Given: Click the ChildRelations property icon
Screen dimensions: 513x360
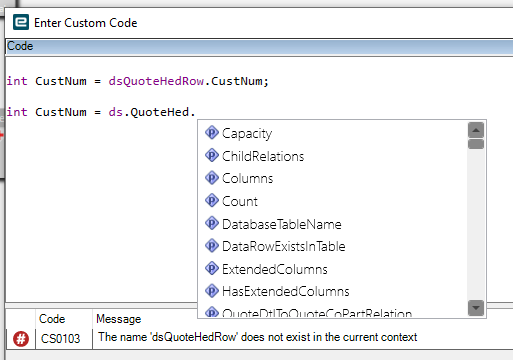Looking at the screenshot, I should coord(212,155).
